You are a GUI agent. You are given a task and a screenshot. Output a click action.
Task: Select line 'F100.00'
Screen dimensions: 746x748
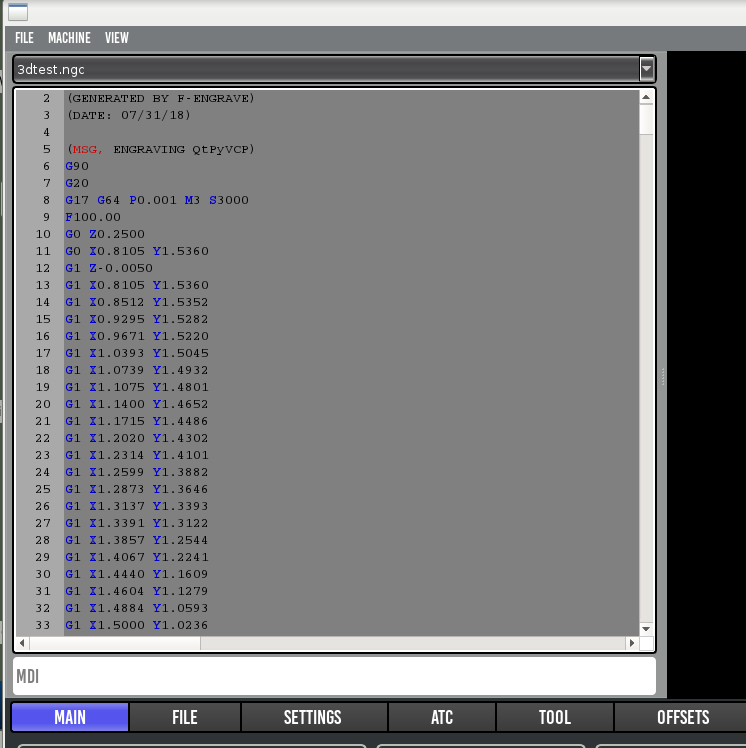pos(93,217)
